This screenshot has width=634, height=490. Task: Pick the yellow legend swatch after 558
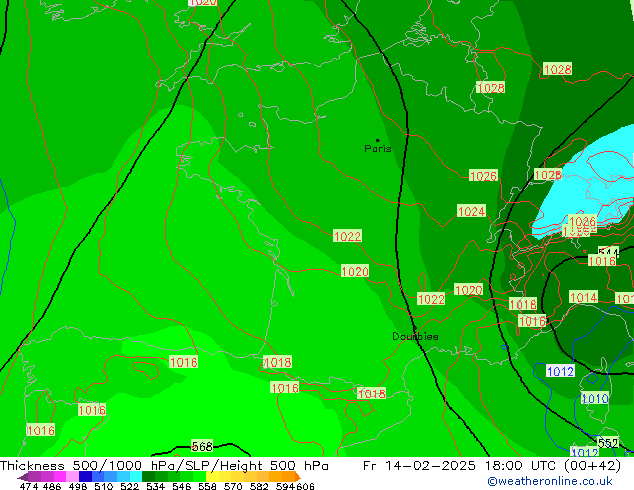pyautogui.click(x=212, y=477)
